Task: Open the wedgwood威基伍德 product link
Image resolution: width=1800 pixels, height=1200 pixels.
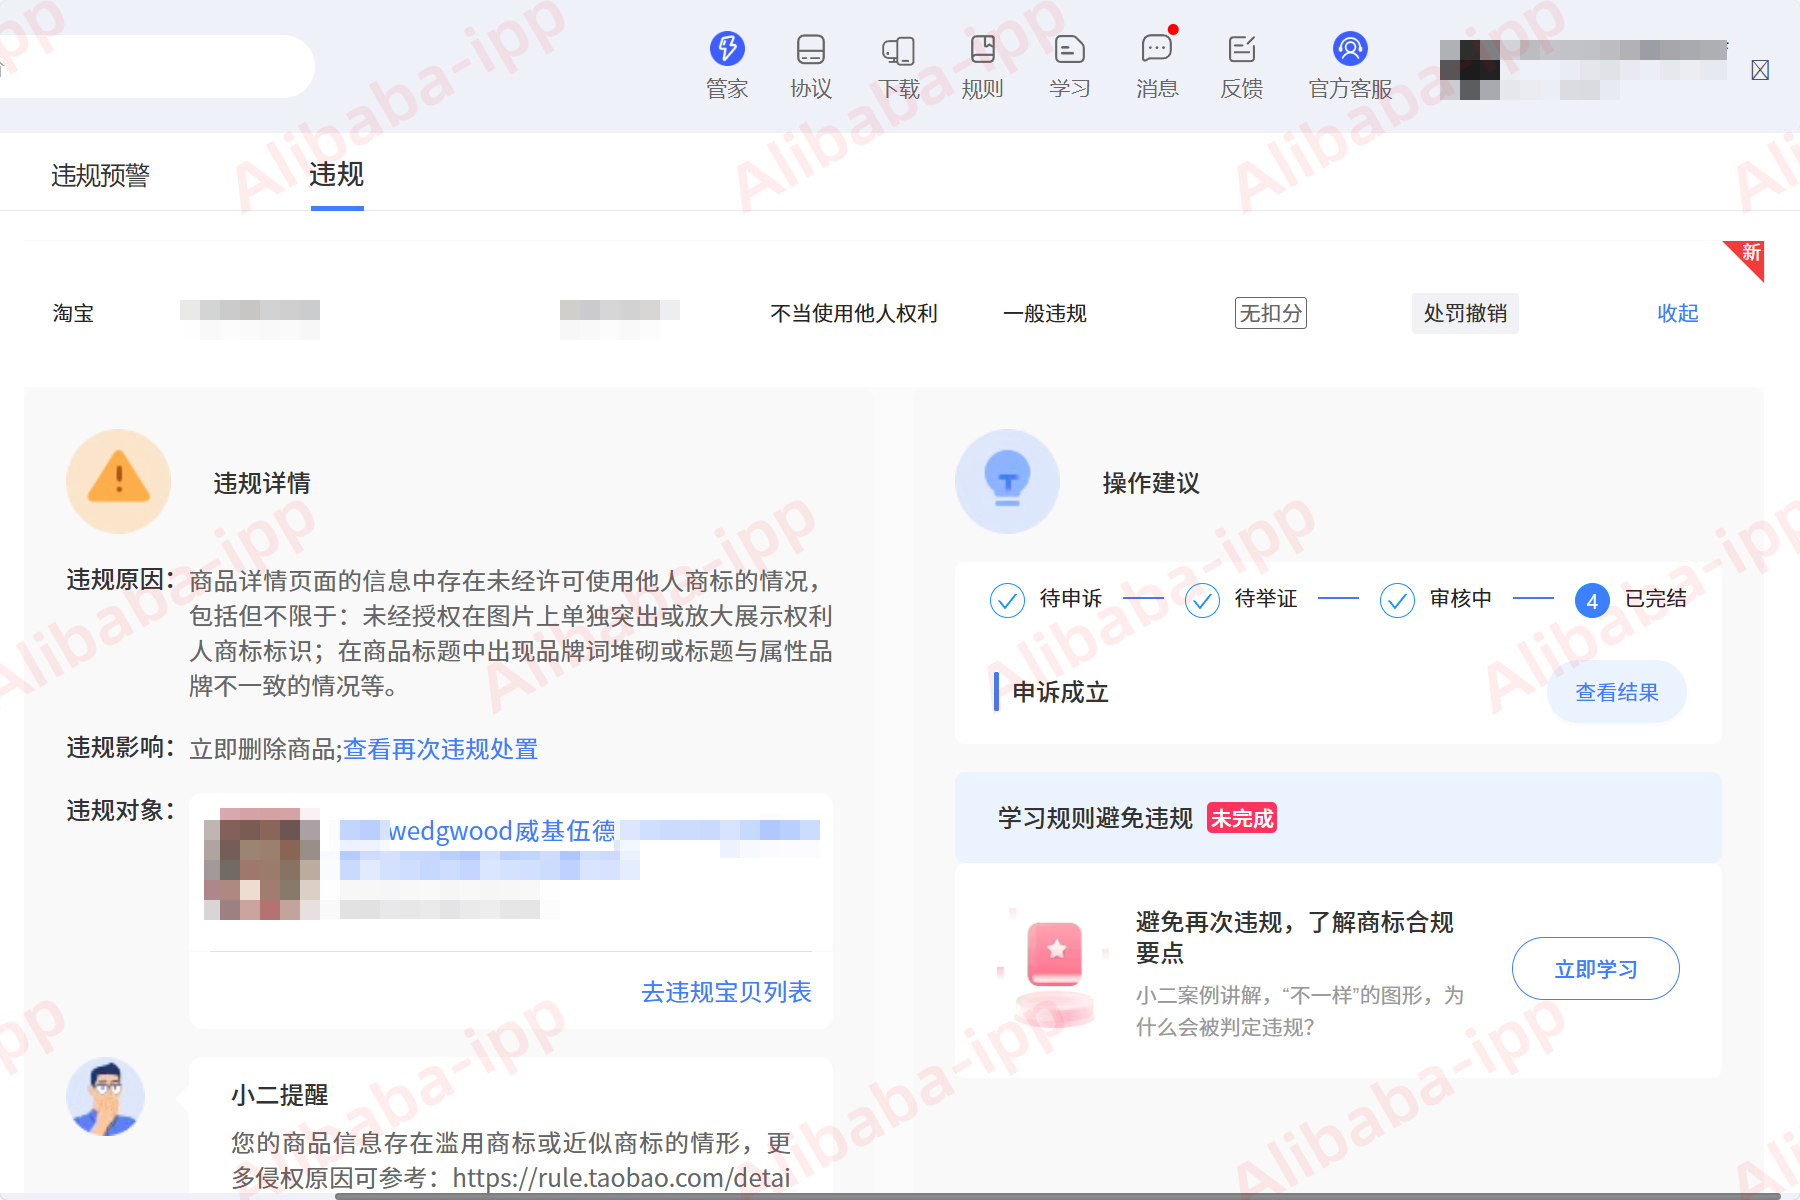Action: point(502,831)
